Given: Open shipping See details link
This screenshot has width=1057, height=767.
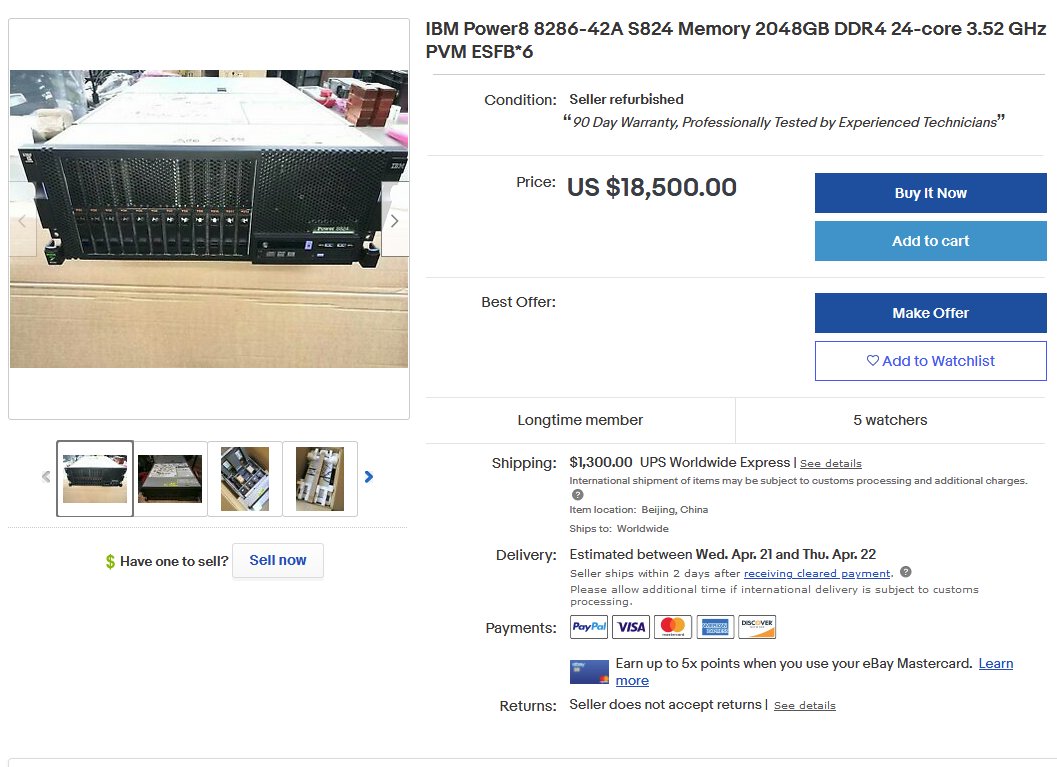Looking at the screenshot, I should pyautogui.click(x=830, y=464).
